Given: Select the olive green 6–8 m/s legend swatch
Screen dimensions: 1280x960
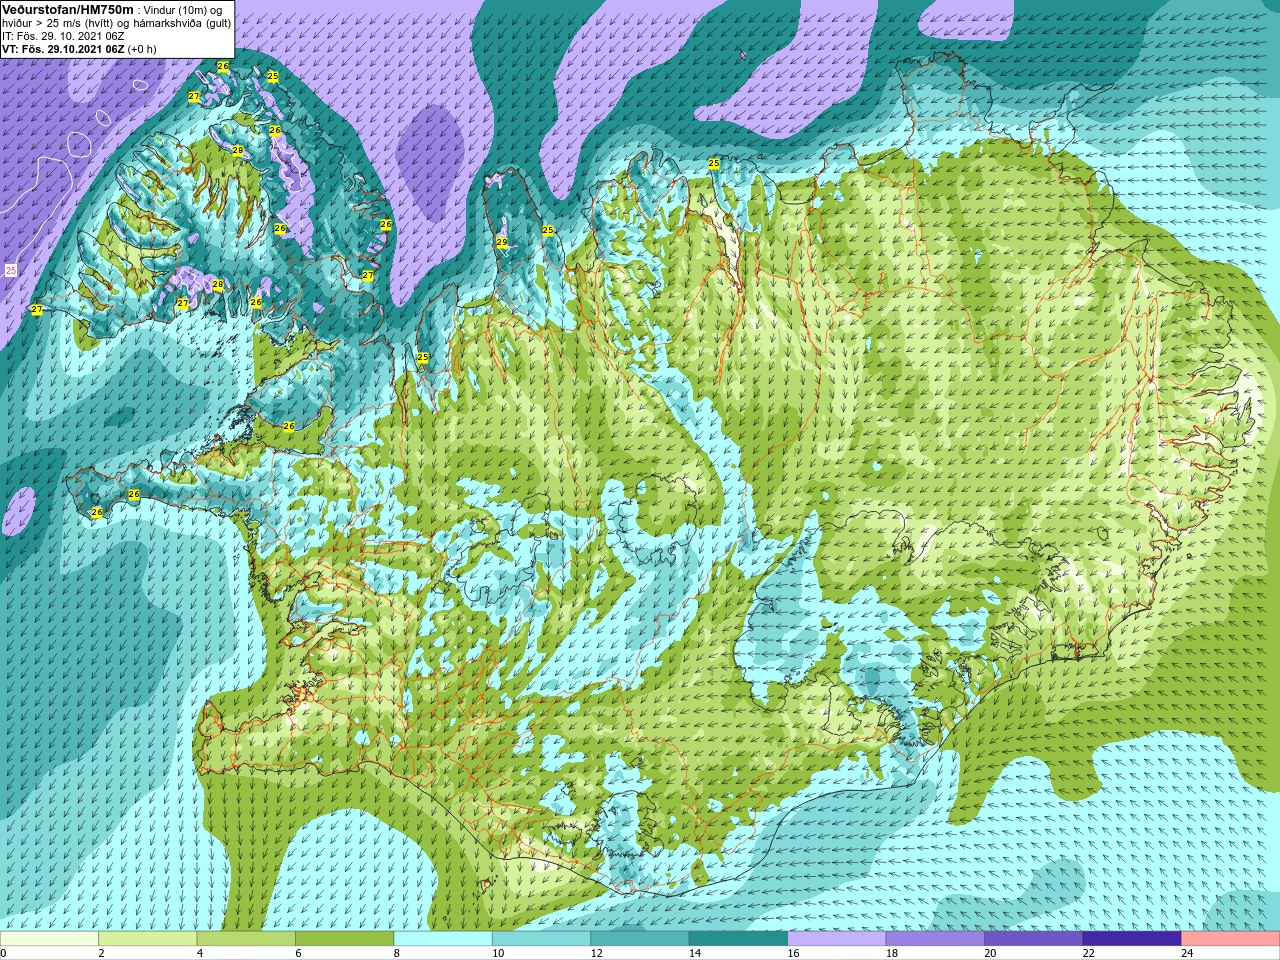Looking at the screenshot, I should click(x=345, y=939).
